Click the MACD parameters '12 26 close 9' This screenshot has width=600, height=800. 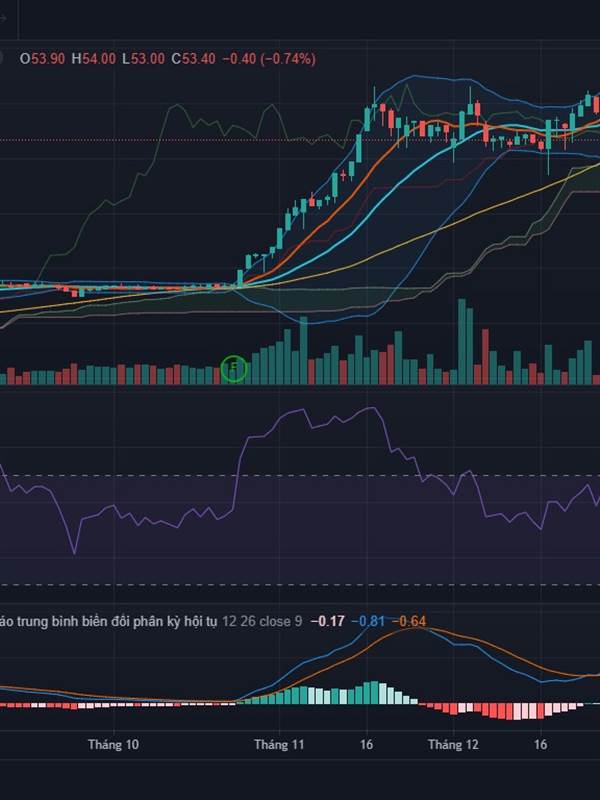(x=262, y=621)
